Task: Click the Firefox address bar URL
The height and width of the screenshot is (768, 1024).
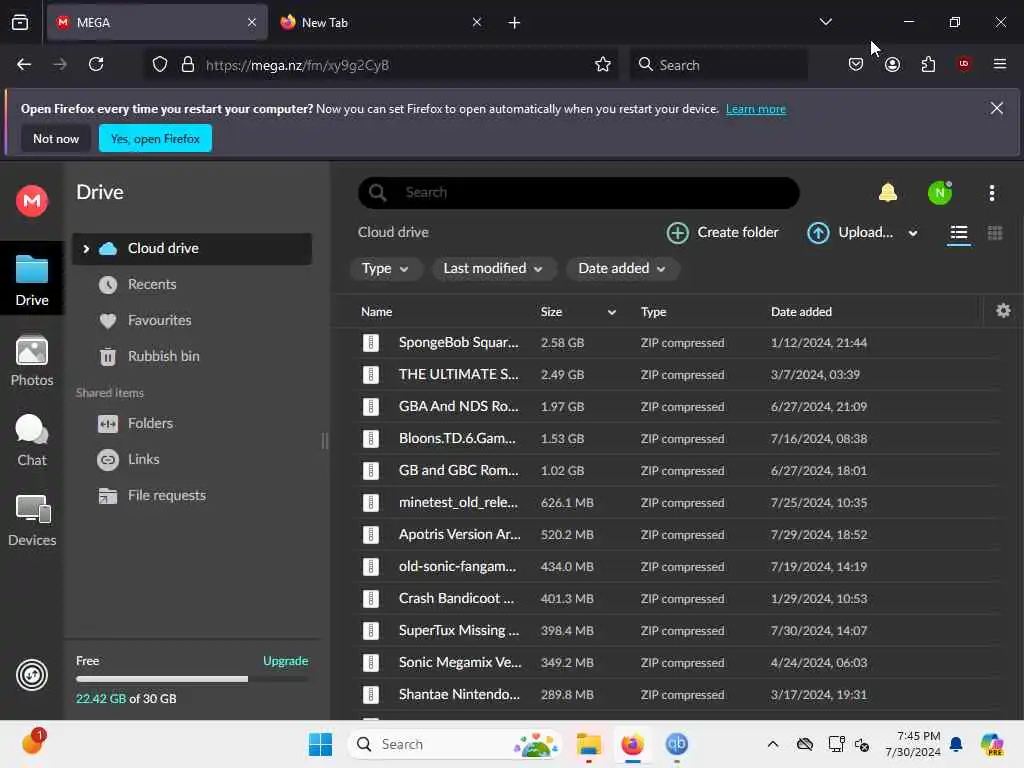Action: tap(297, 65)
